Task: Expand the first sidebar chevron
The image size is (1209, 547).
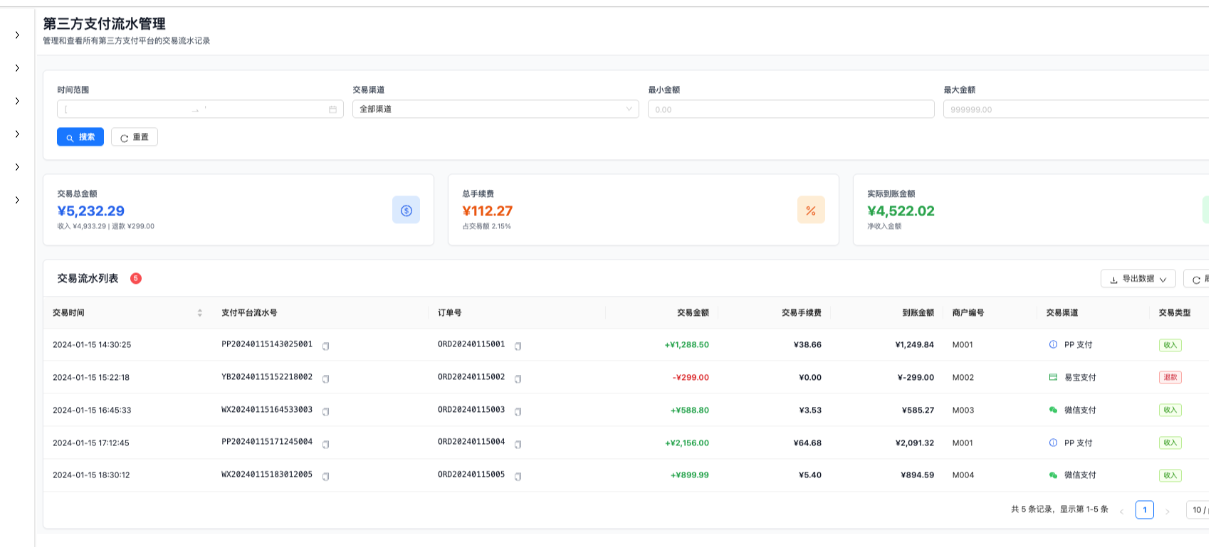Action: point(17,35)
